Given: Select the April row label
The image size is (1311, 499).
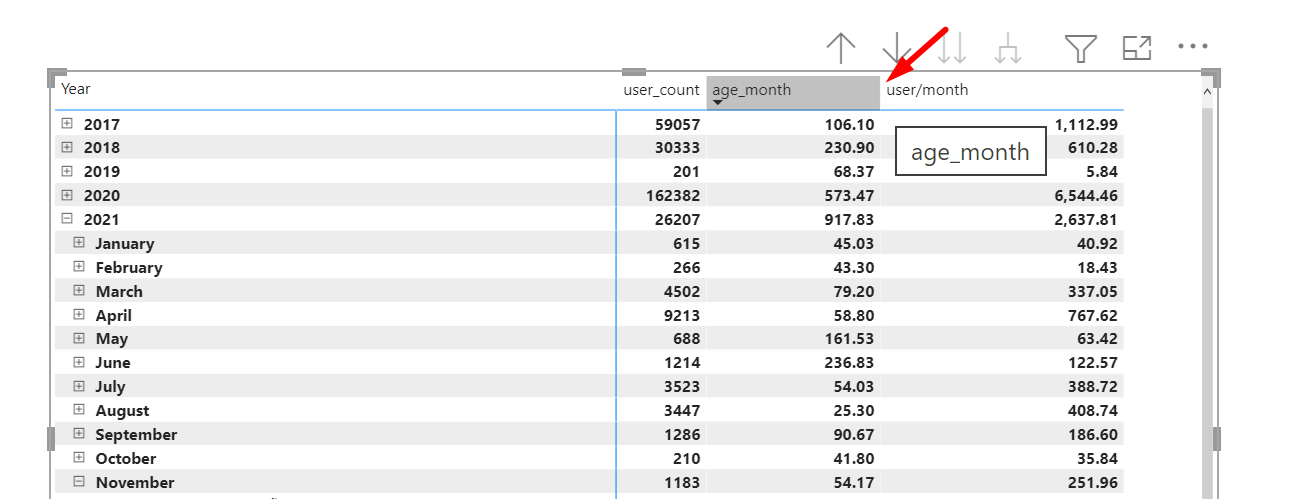Looking at the screenshot, I should point(114,315).
